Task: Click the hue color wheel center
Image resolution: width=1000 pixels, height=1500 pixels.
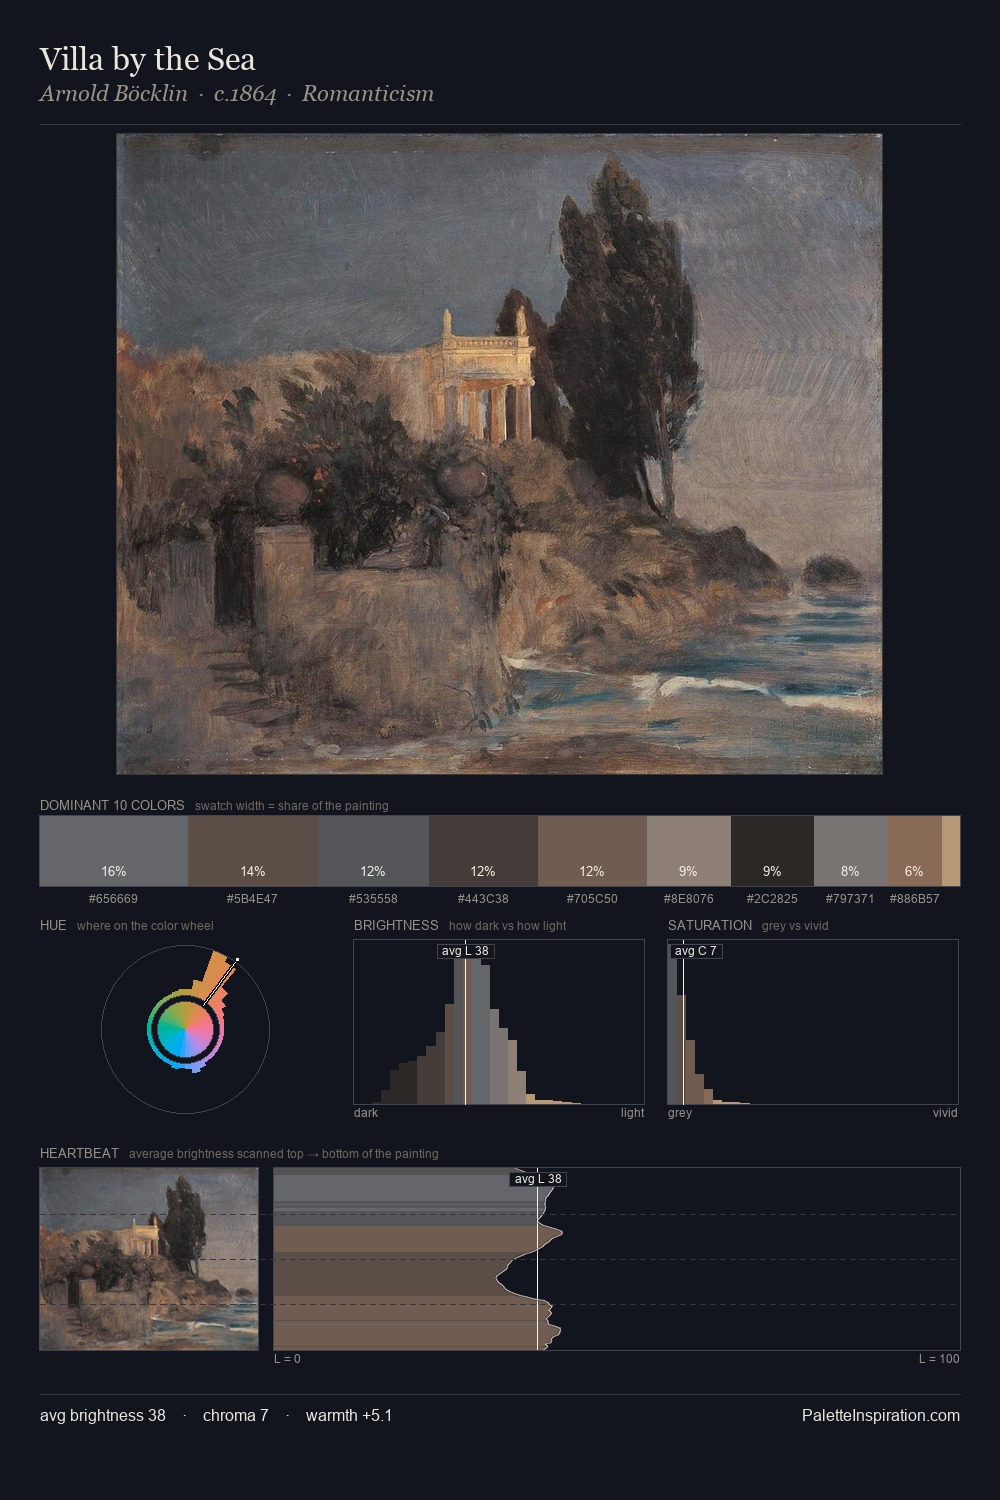Action: 185,1029
